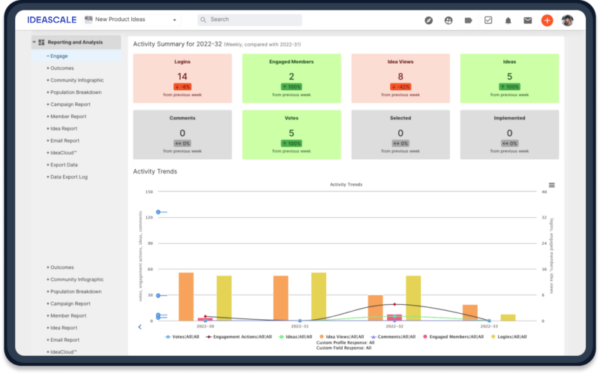Click the IDEASCALE logo
The width and height of the screenshot is (600, 374).
point(52,20)
